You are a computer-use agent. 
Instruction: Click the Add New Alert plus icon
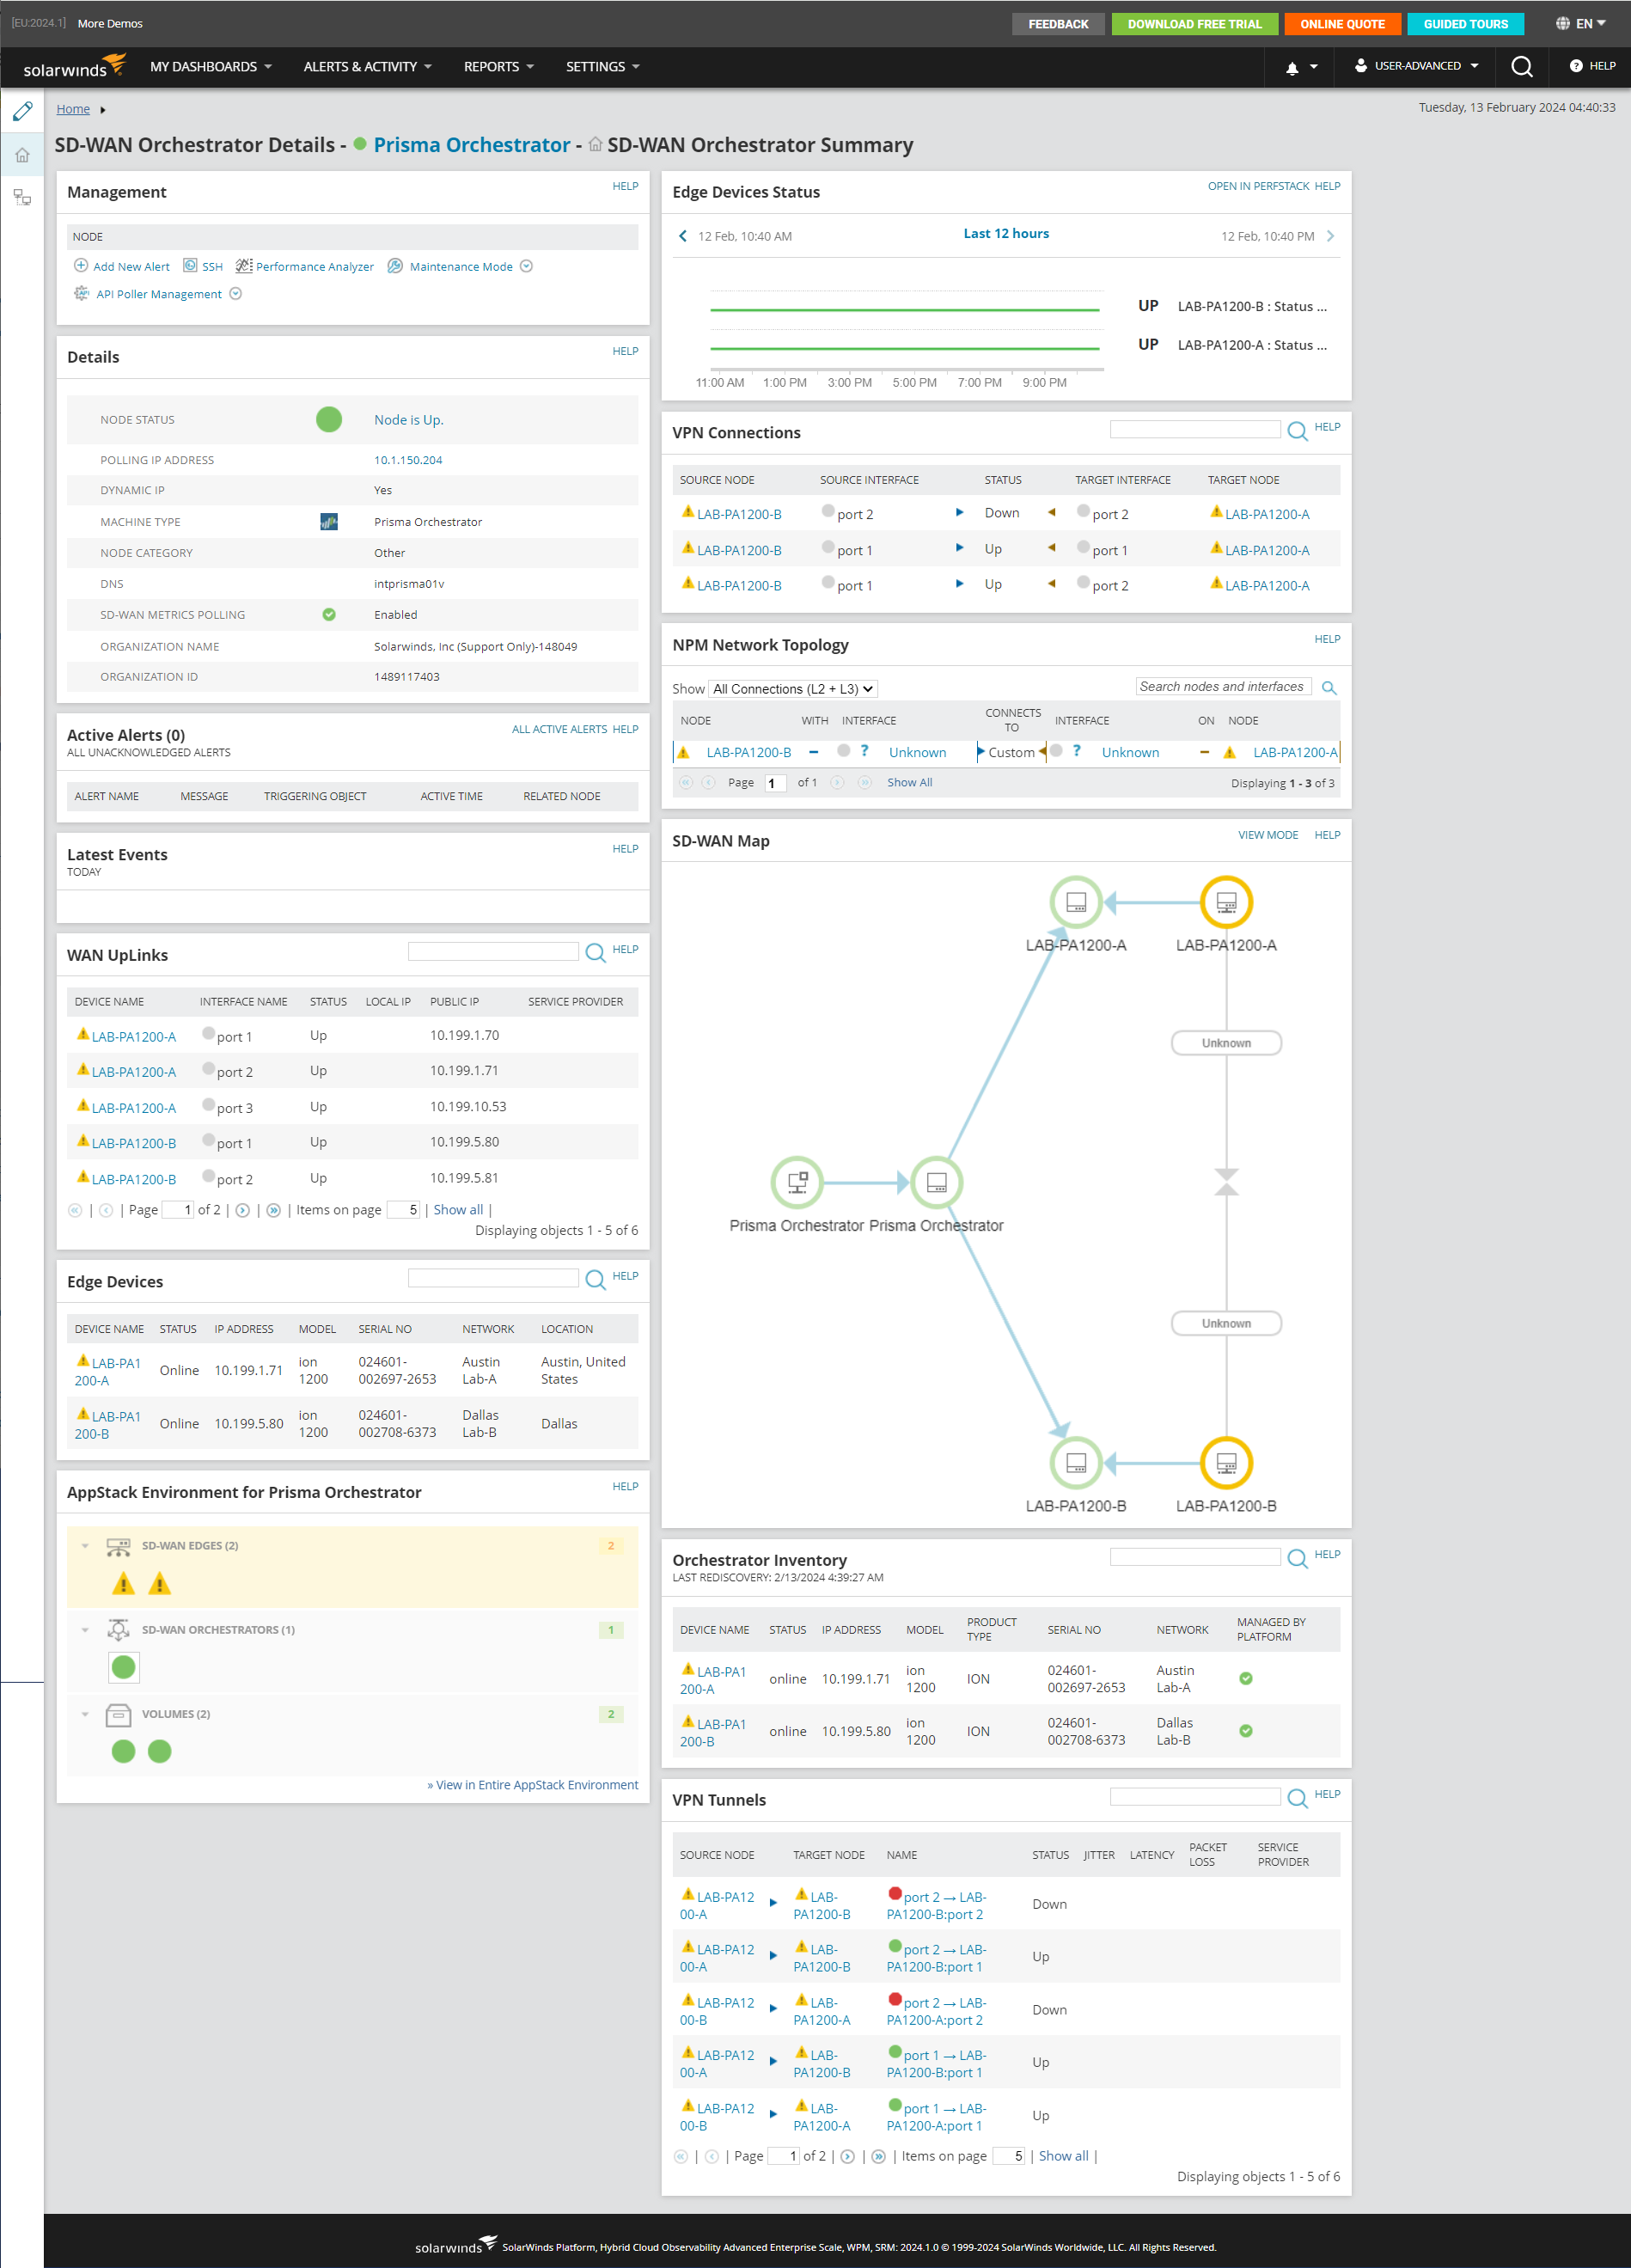[x=81, y=266]
